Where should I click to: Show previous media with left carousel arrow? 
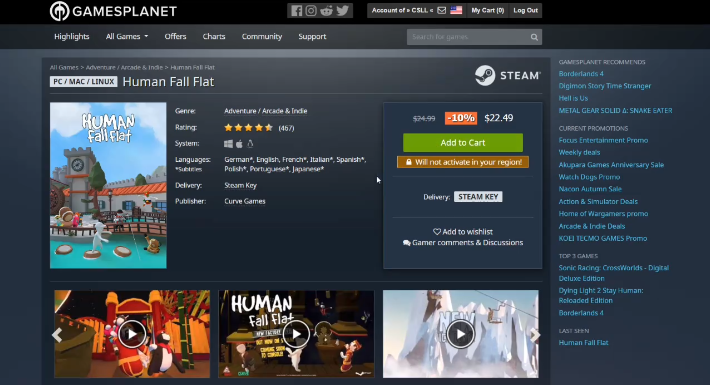(57, 335)
